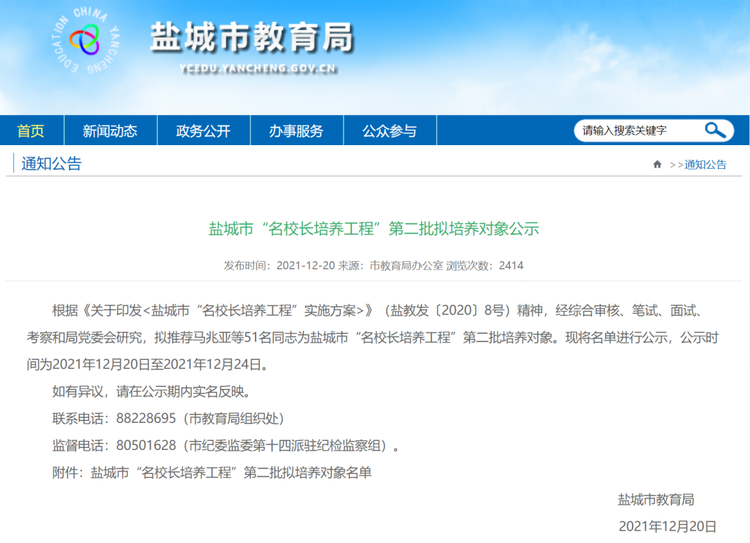Open attachment 第二批拟培养对象名单
This screenshot has width=750, height=543.
click(x=308, y=473)
